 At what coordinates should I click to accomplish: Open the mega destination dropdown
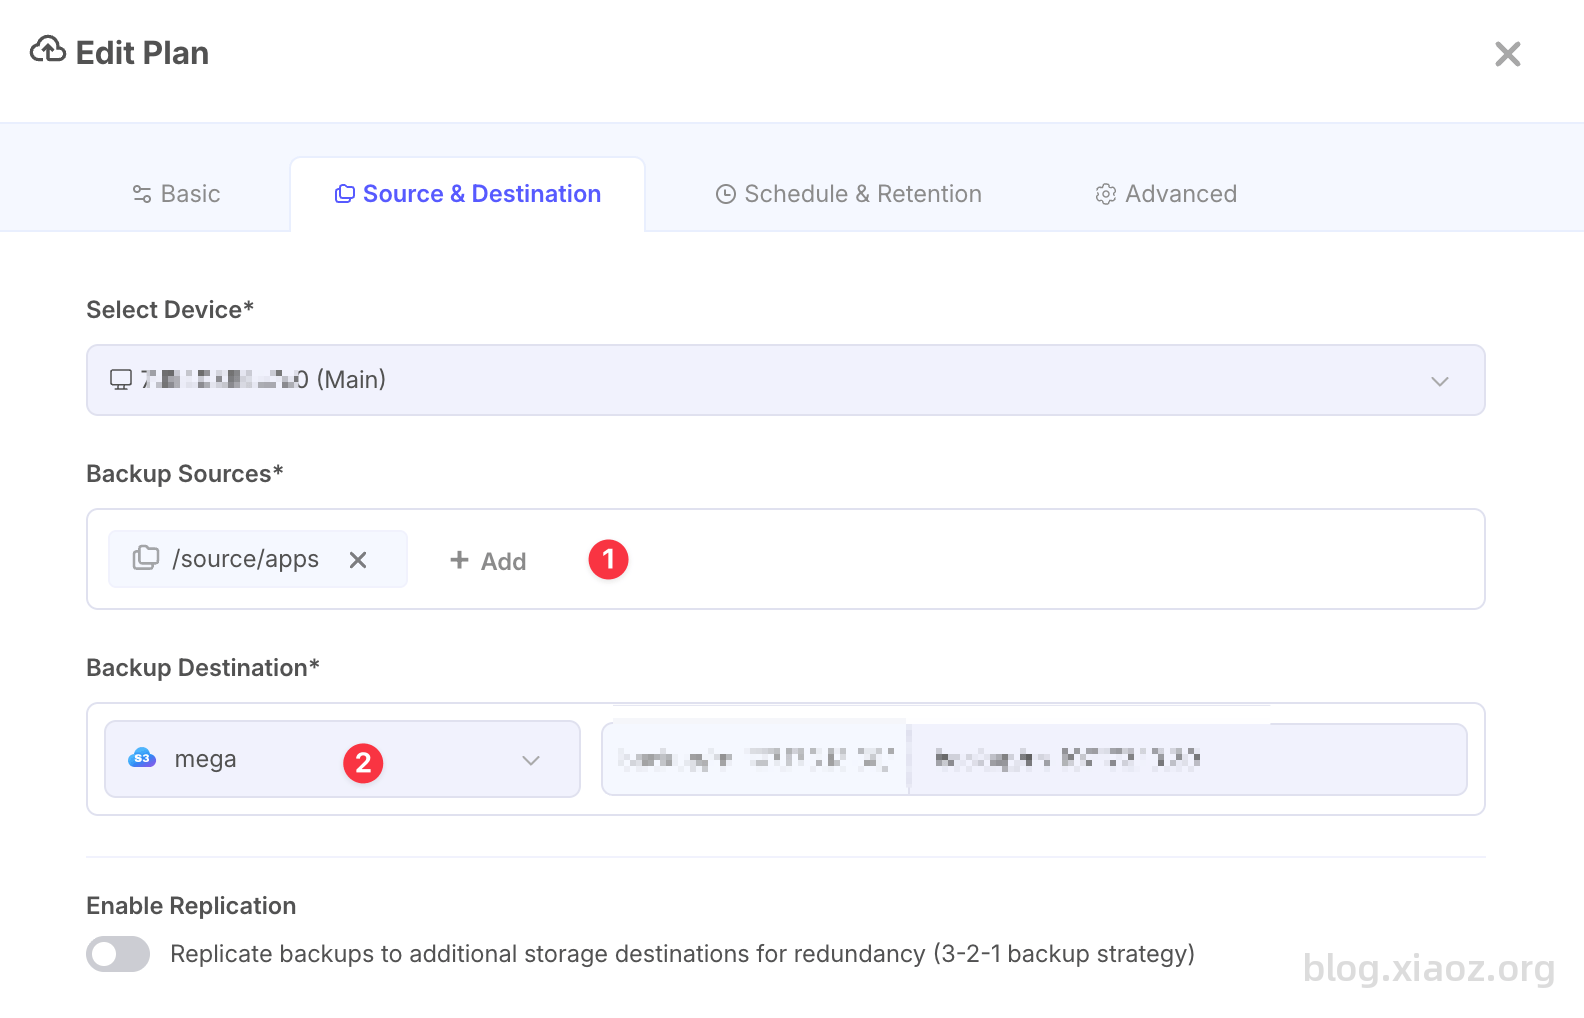(x=342, y=759)
